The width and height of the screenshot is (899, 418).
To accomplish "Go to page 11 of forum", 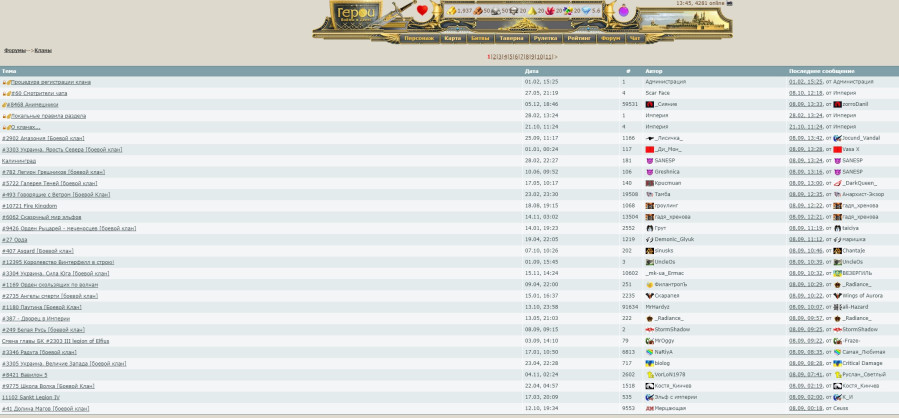I will click(x=549, y=57).
